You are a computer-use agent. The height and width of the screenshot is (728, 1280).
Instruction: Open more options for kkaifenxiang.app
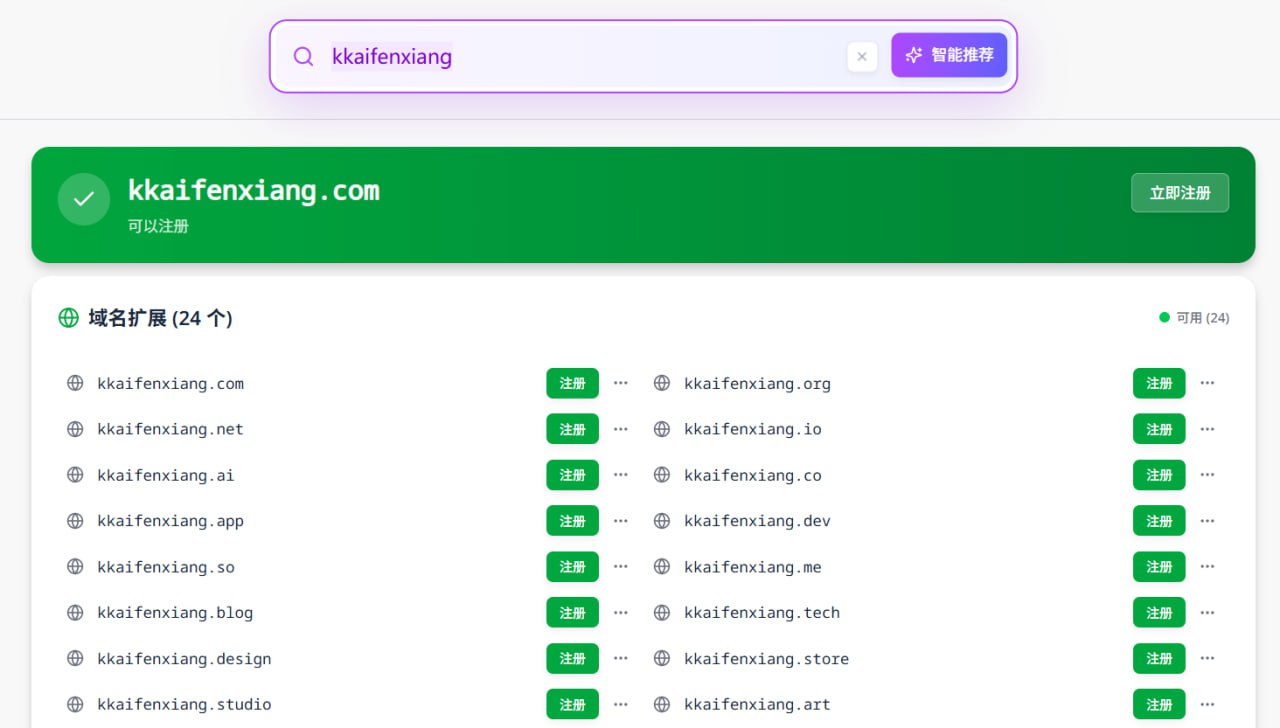(x=621, y=521)
